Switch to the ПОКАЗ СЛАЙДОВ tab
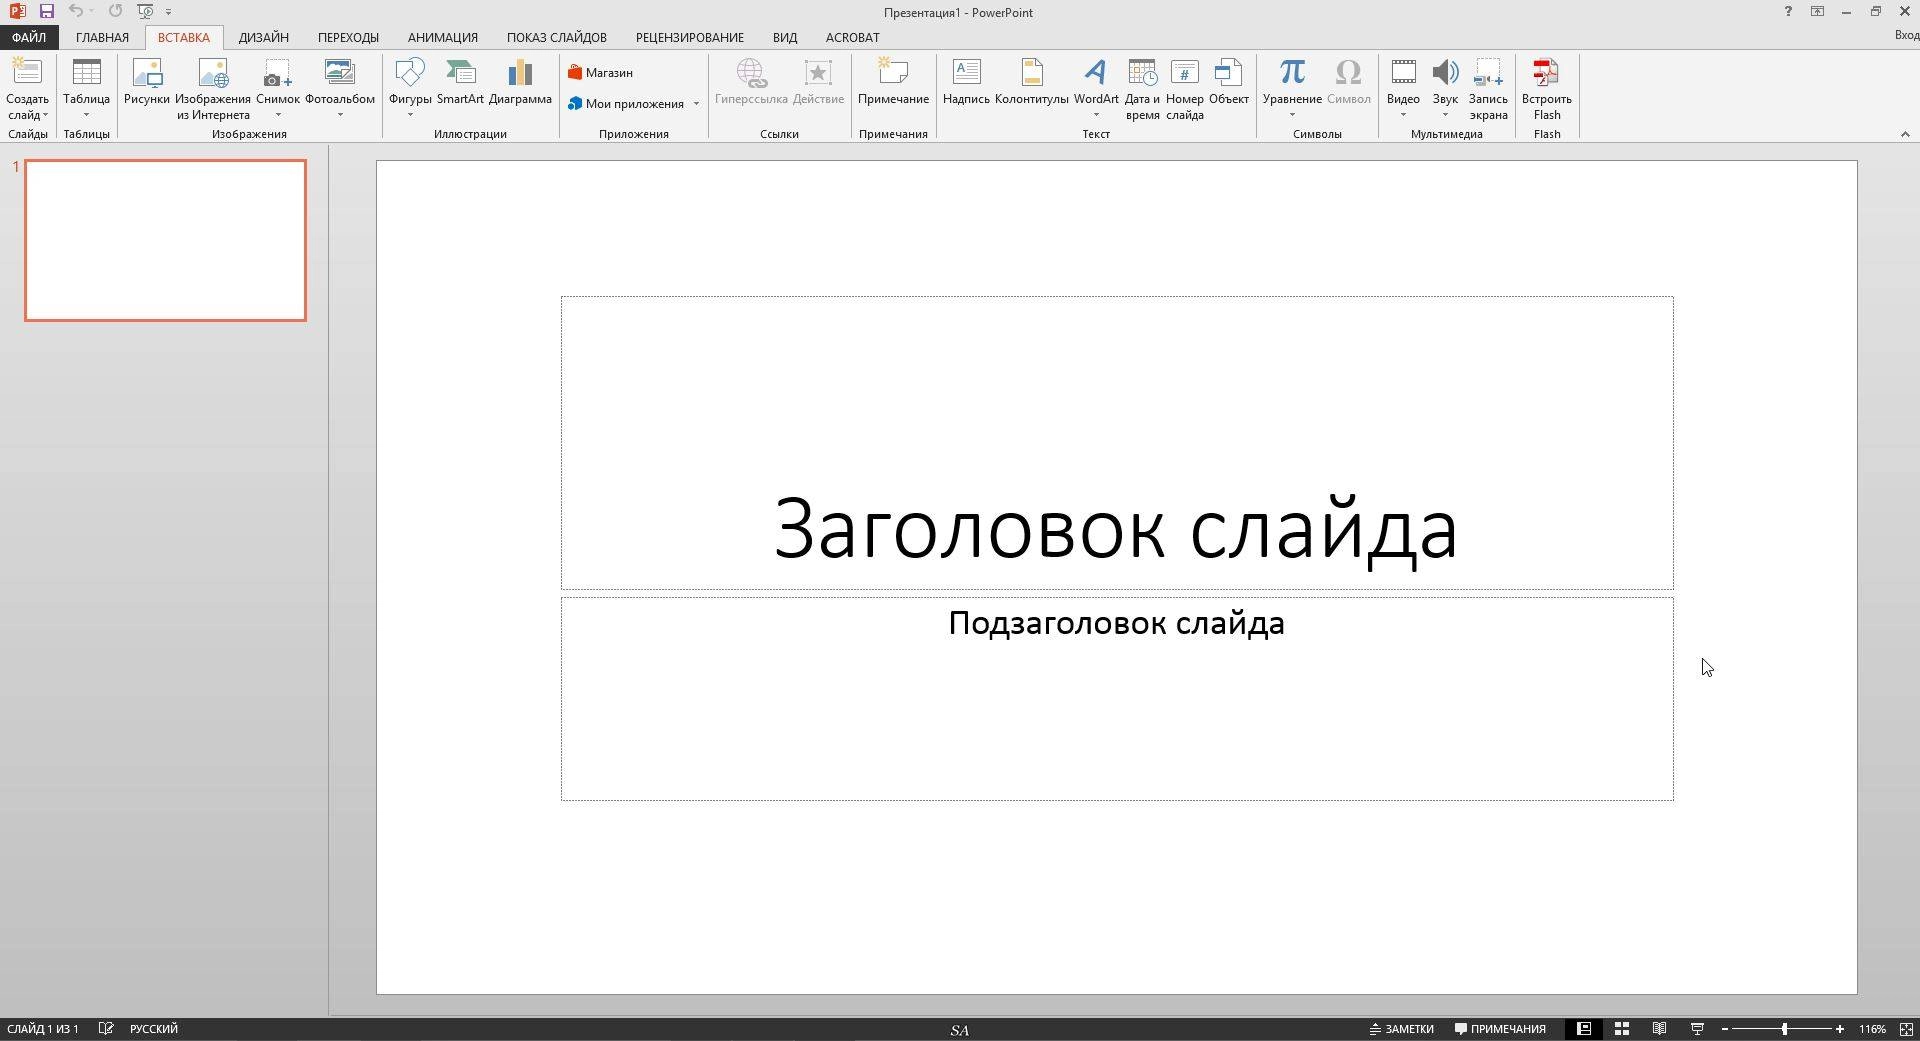1920x1041 pixels. click(x=556, y=37)
